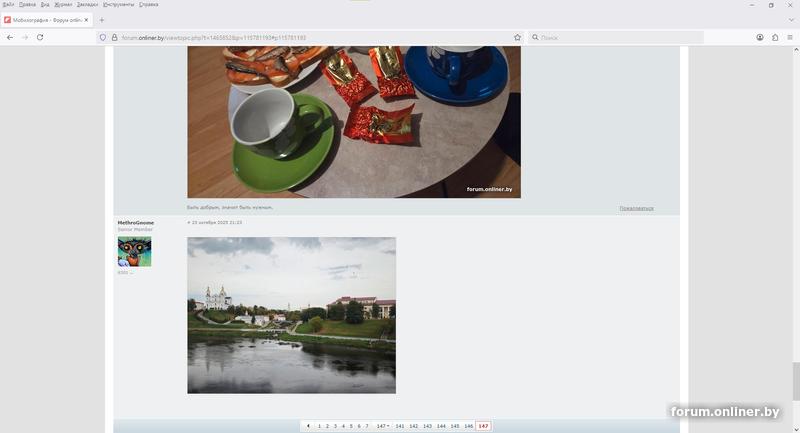Screen dimensions: 800x433
Task: Open the post permalink dated 25 октября 2025
Action: click(x=214, y=222)
